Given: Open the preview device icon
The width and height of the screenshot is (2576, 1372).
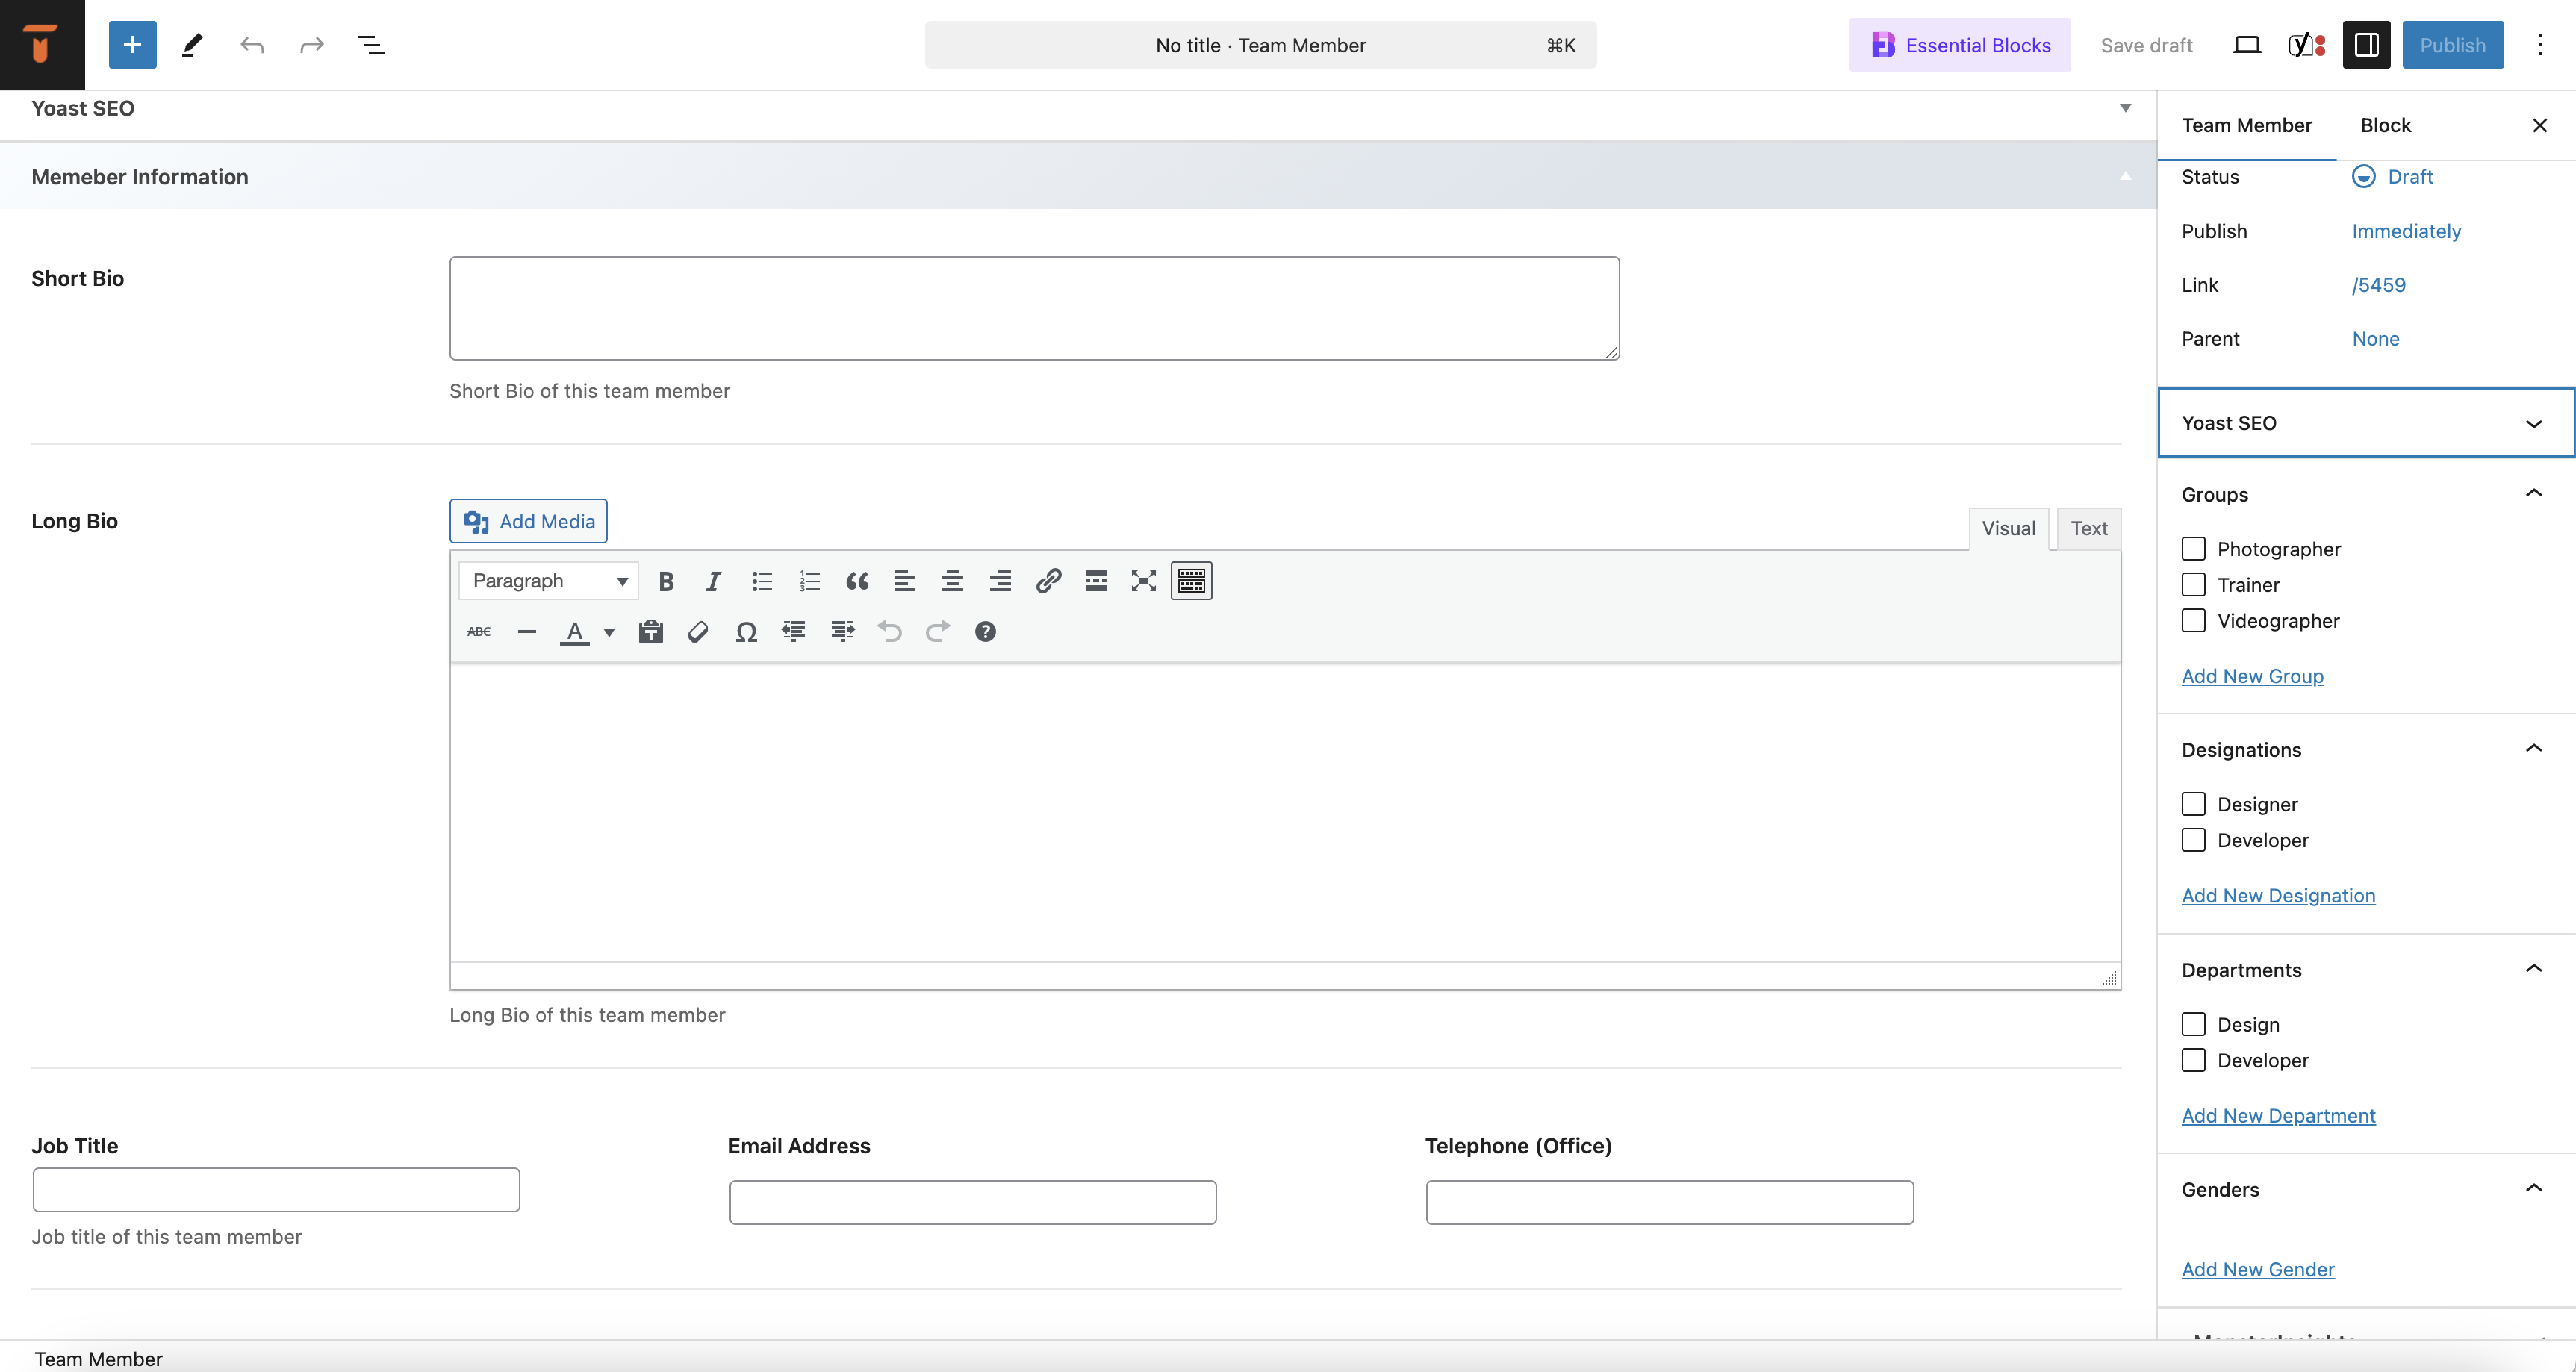Looking at the screenshot, I should 2246,45.
